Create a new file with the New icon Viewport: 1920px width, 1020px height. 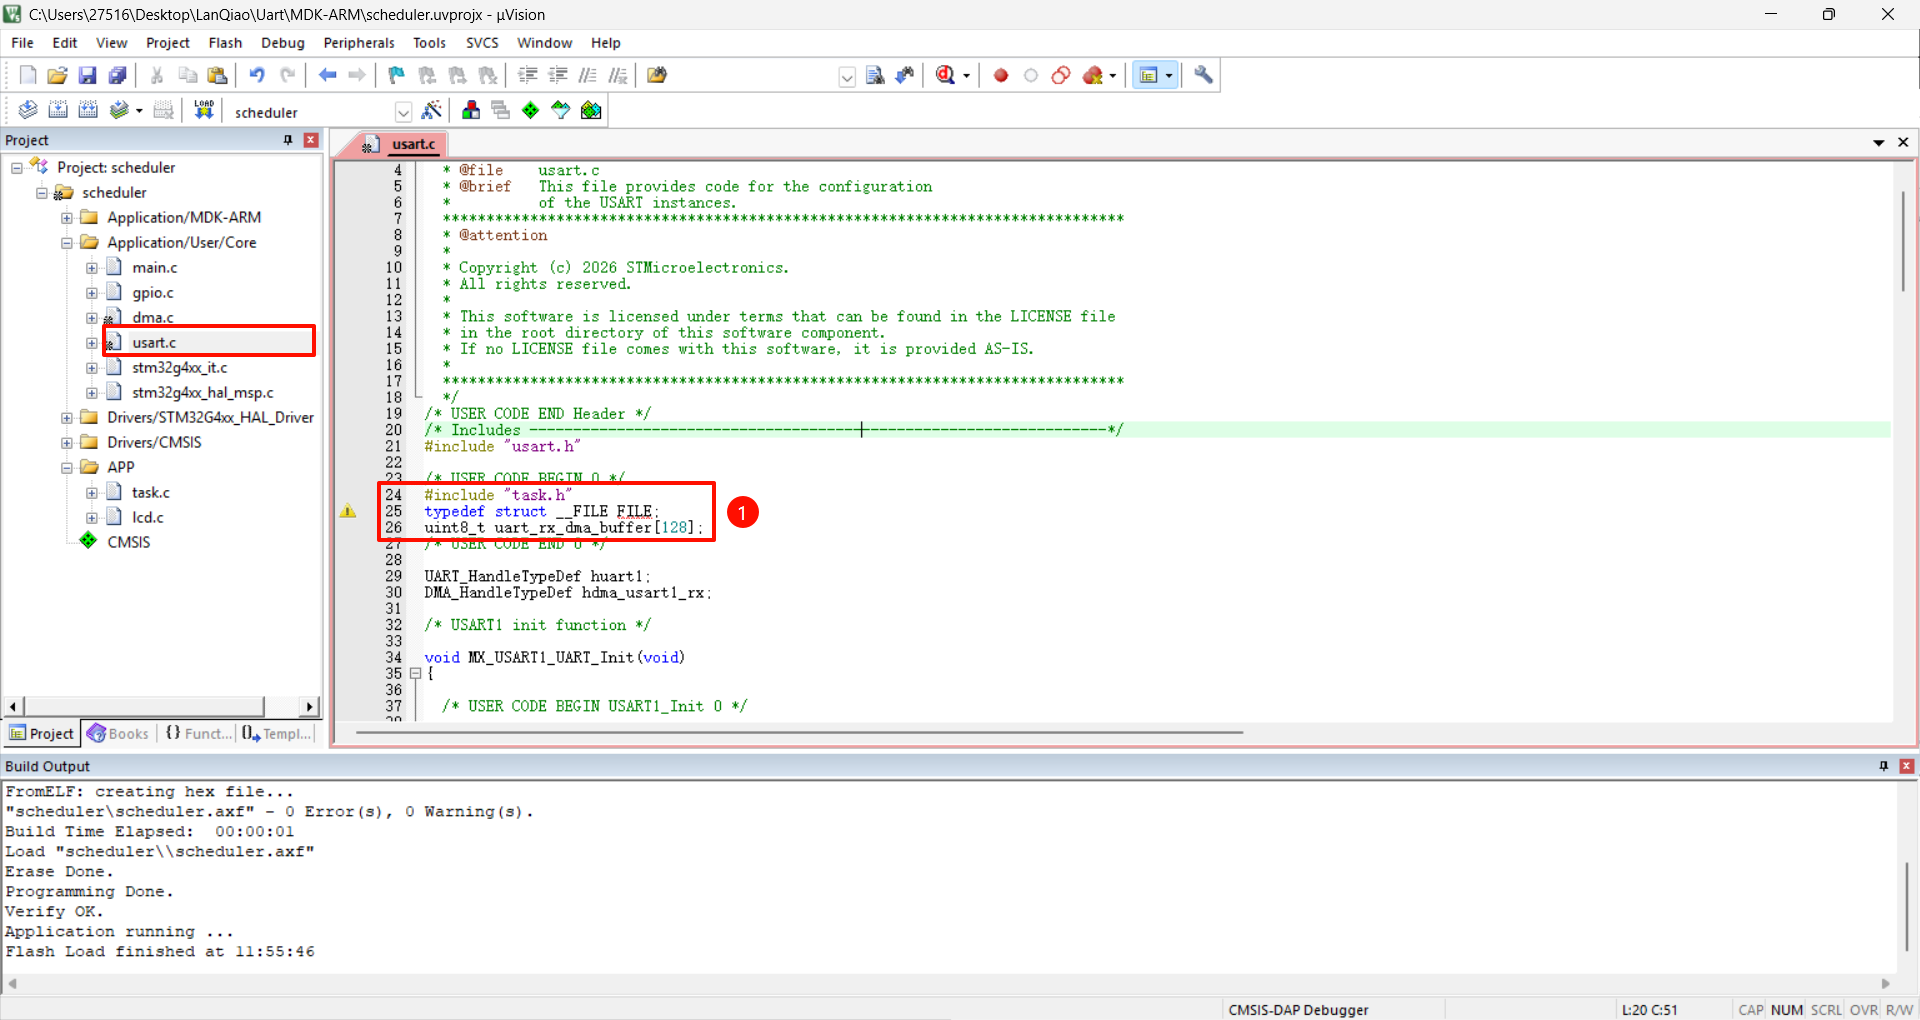pos(28,75)
